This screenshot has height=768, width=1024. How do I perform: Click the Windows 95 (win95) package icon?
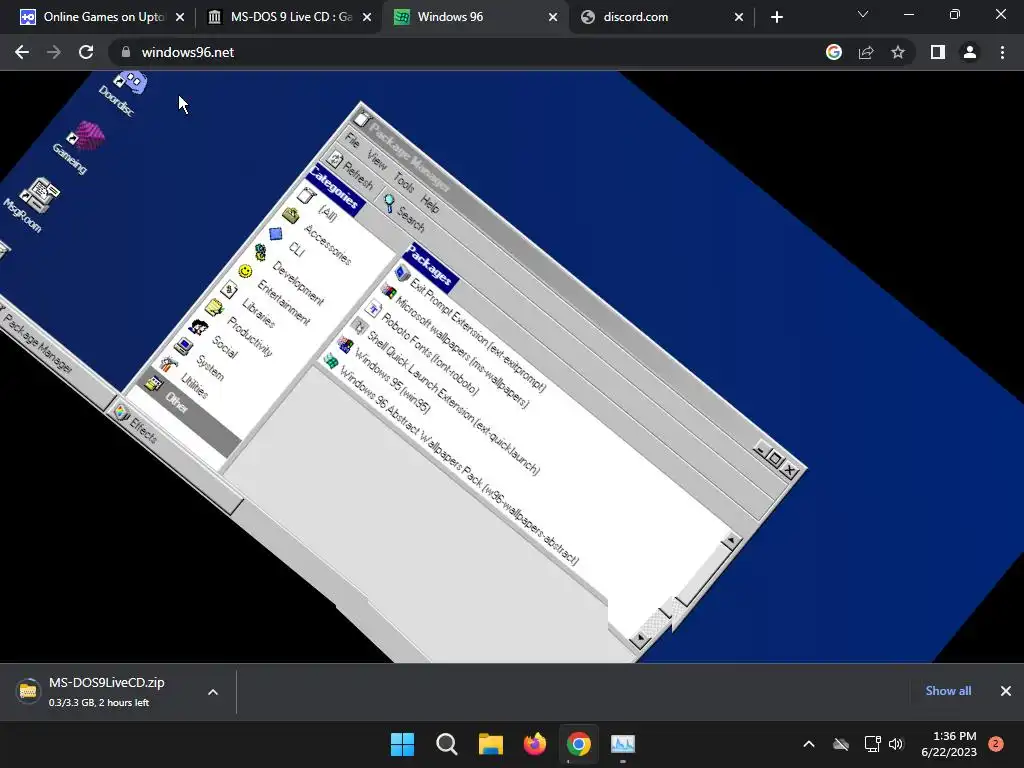[345, 344]
